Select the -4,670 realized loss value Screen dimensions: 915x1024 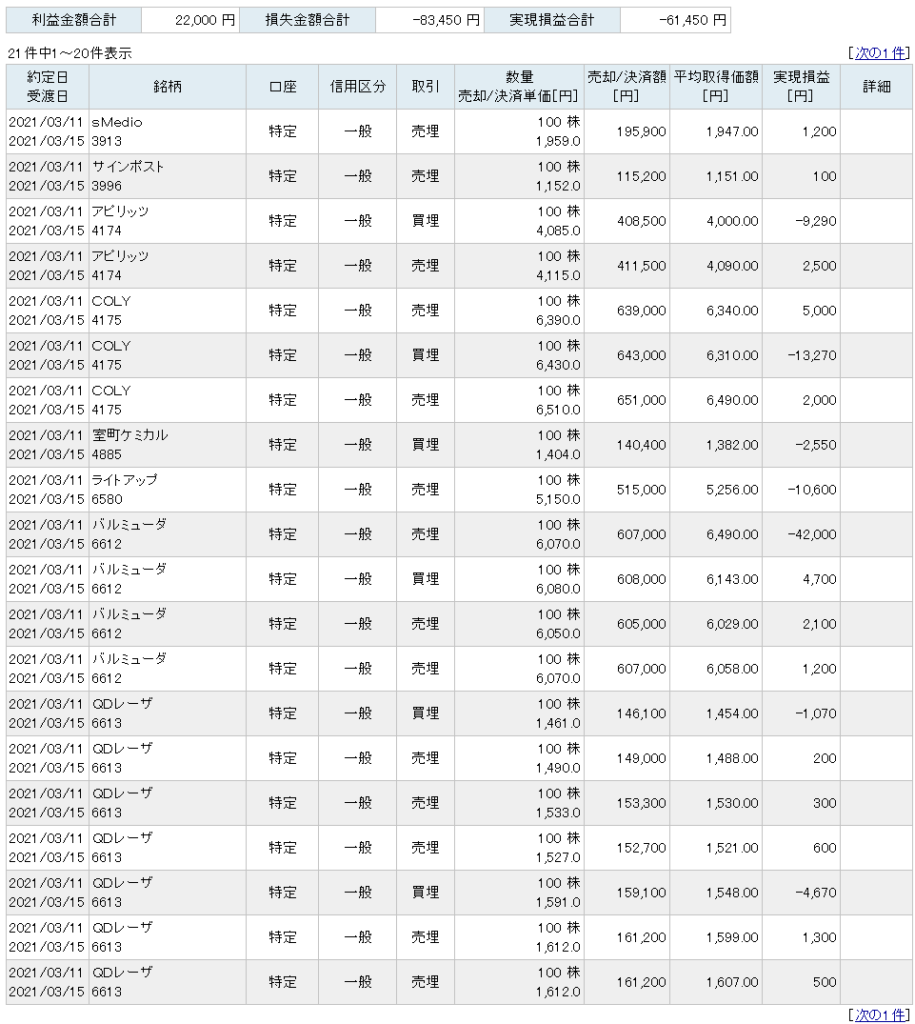coord(816,892)
